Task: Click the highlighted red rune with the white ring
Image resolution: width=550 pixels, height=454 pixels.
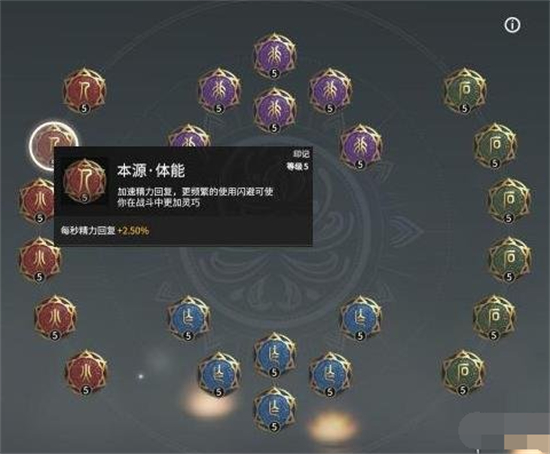Action: click(54, 146)
